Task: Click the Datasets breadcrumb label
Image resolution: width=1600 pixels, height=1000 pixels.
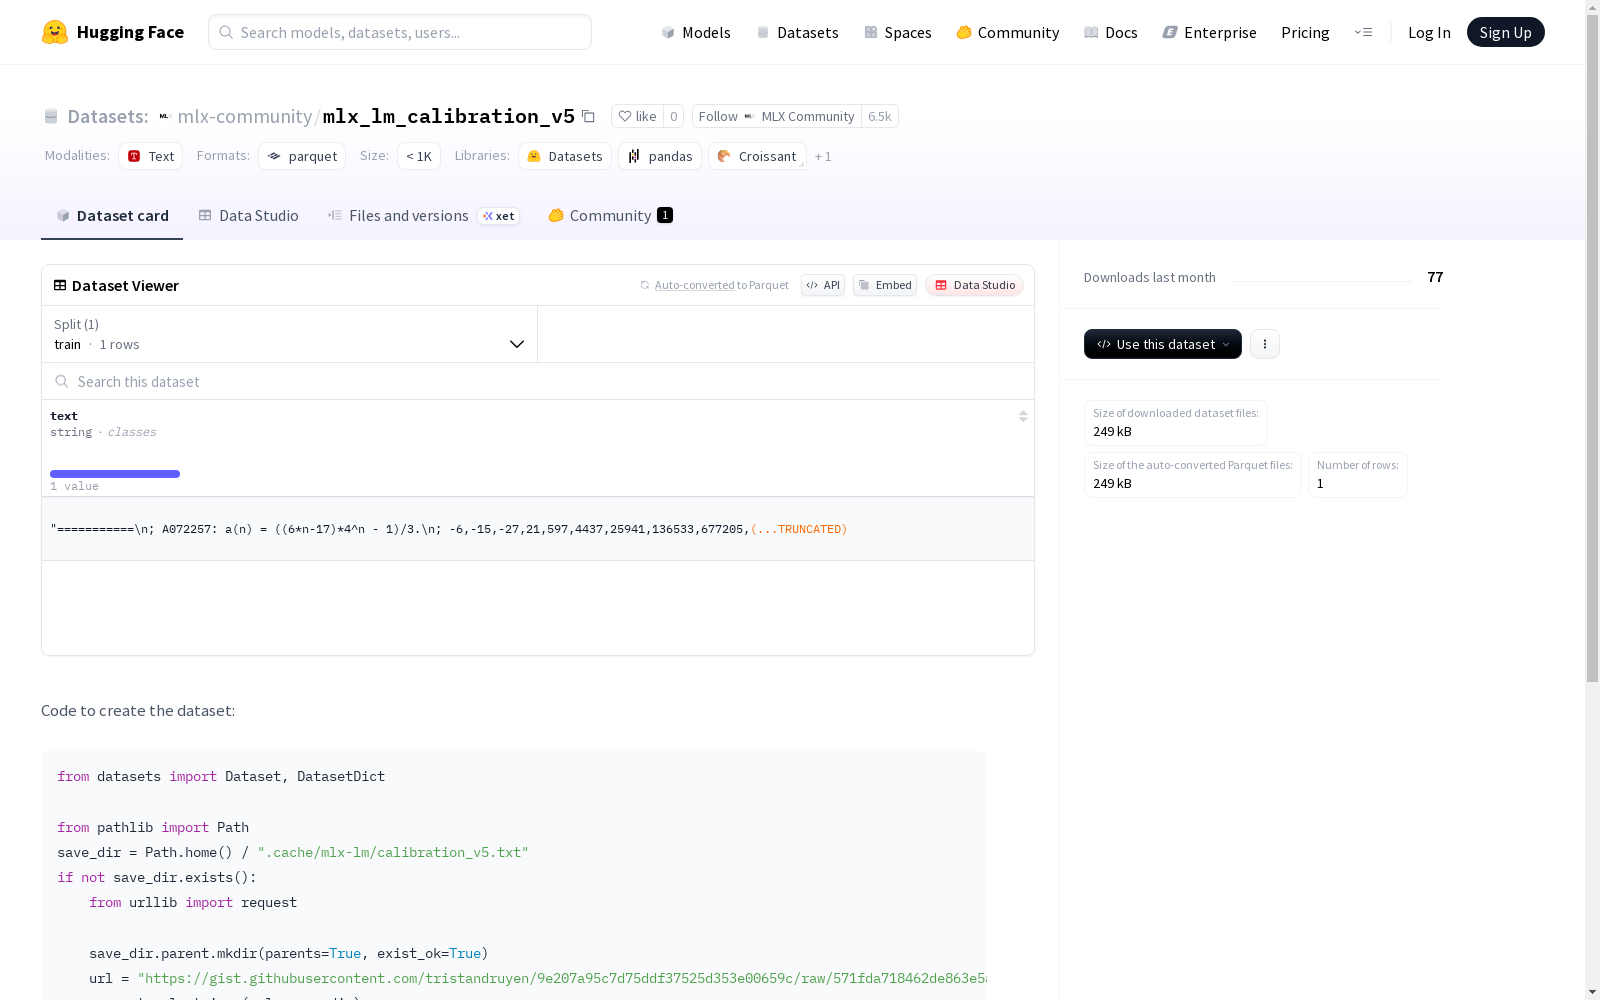Action: tap(108, 117)
